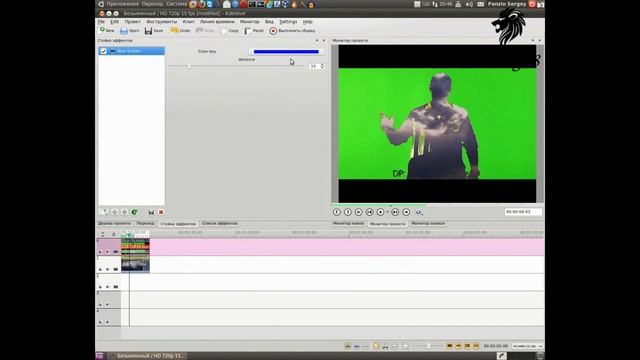Image resolution: width=640 pixels, height=360 pixels.
Task: Select the Blue Screen effect entry
Action: (132, 51)
